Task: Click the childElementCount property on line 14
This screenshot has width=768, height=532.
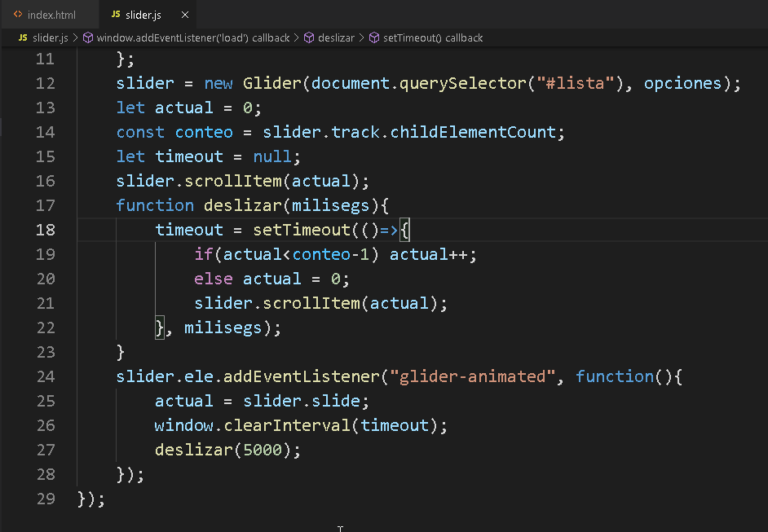Action: [x=477, y=132]
